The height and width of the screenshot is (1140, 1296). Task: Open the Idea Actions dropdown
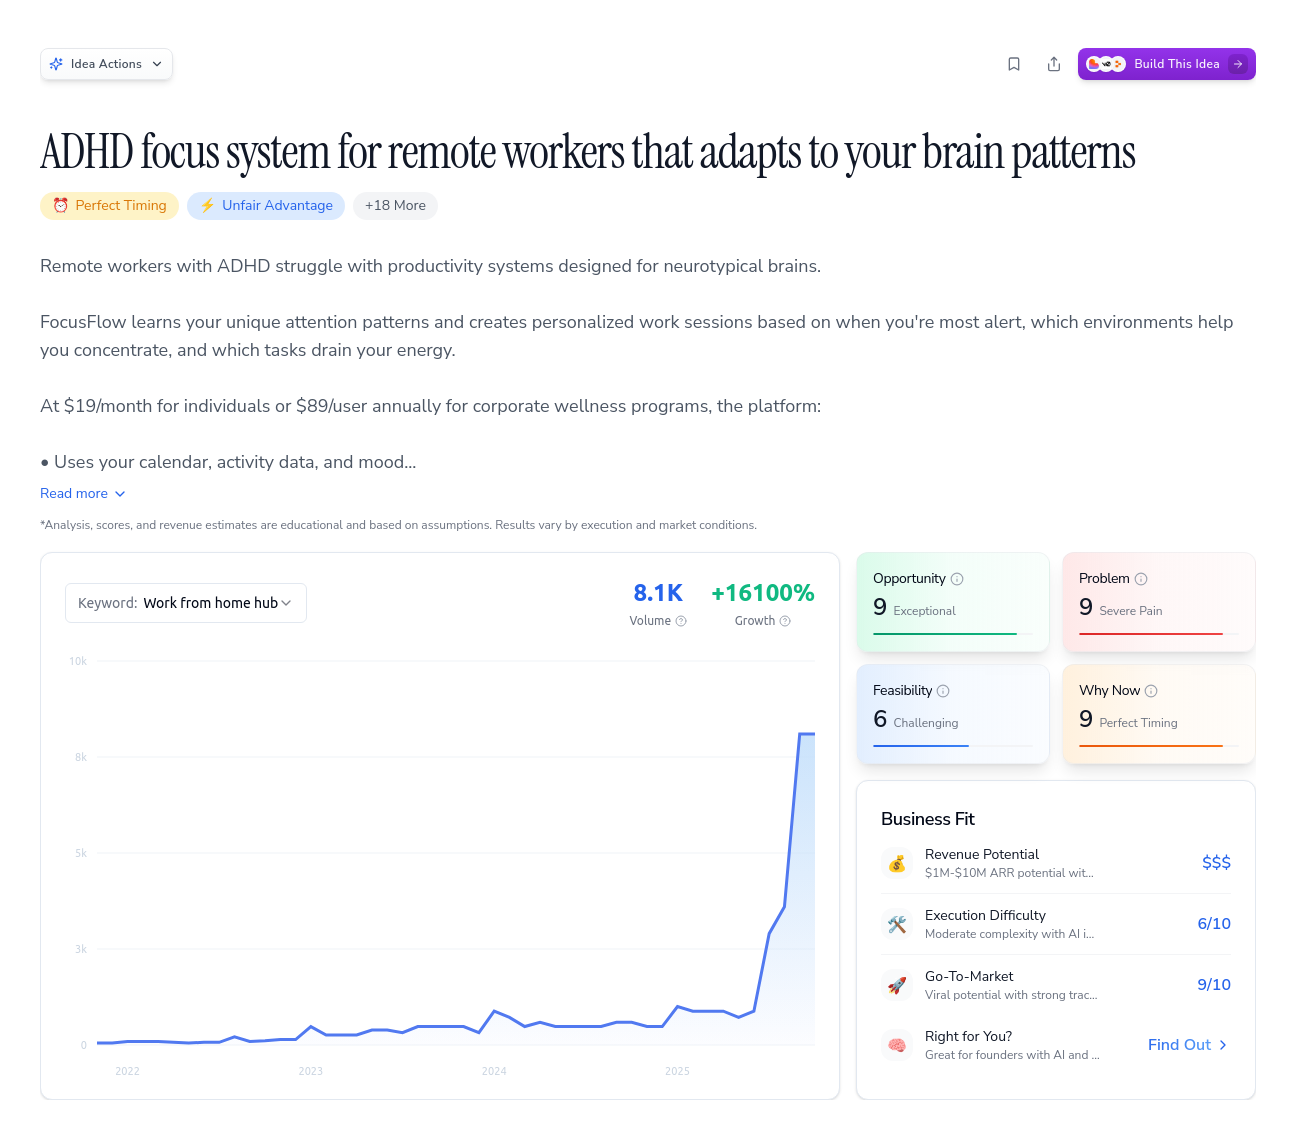[106, 63]
